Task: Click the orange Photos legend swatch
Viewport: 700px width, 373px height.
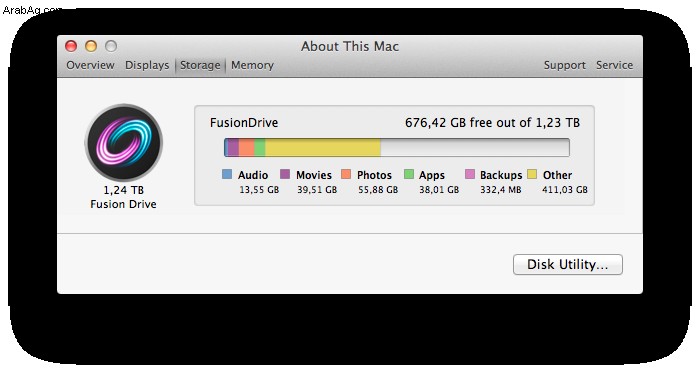Action: pyautogui.click(x=346, y=174)
